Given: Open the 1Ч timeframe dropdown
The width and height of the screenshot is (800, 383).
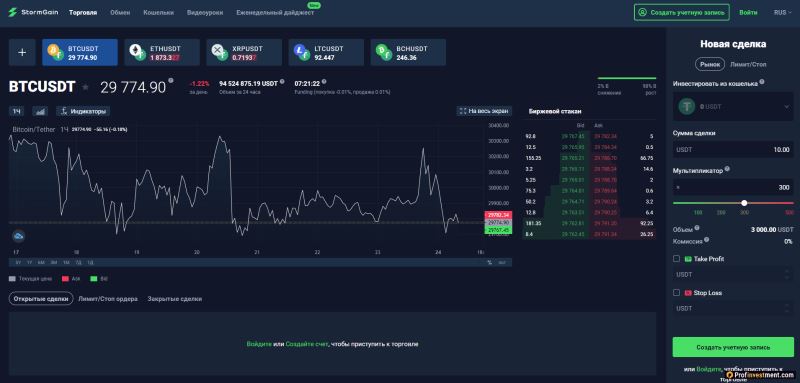Looking at the screenshot, I should [17, 111].
